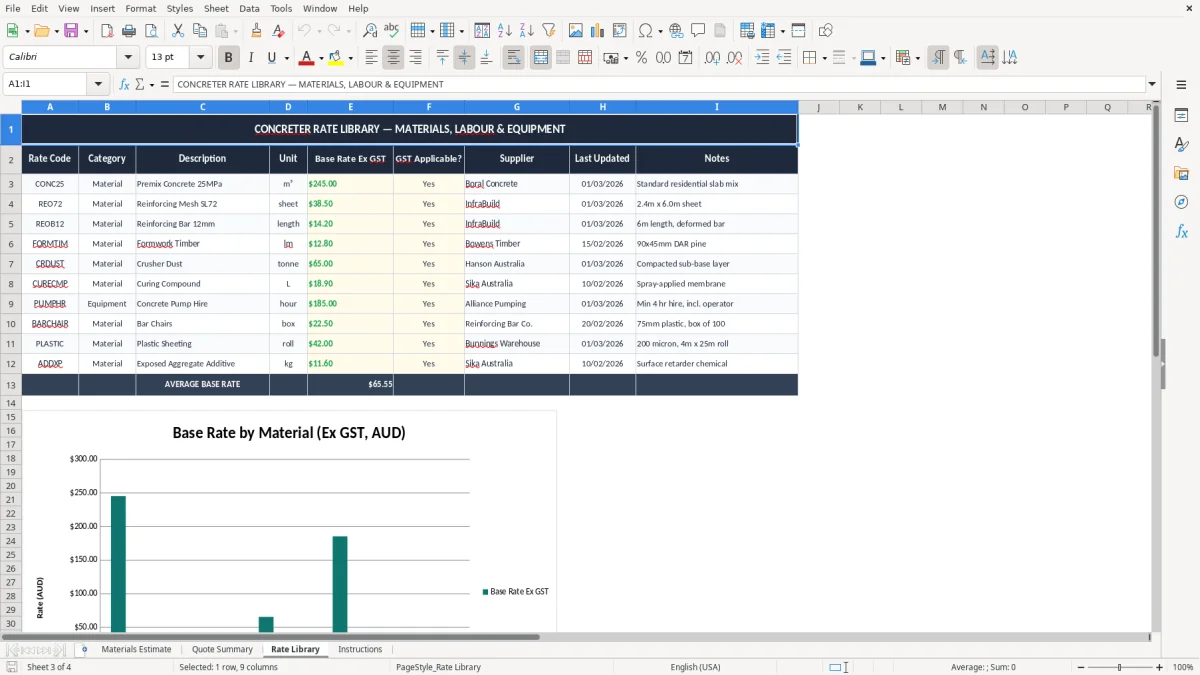Open the sidebar Navigator compass icon
This screenshot has width=1200, height=675.
(1181, 202)
